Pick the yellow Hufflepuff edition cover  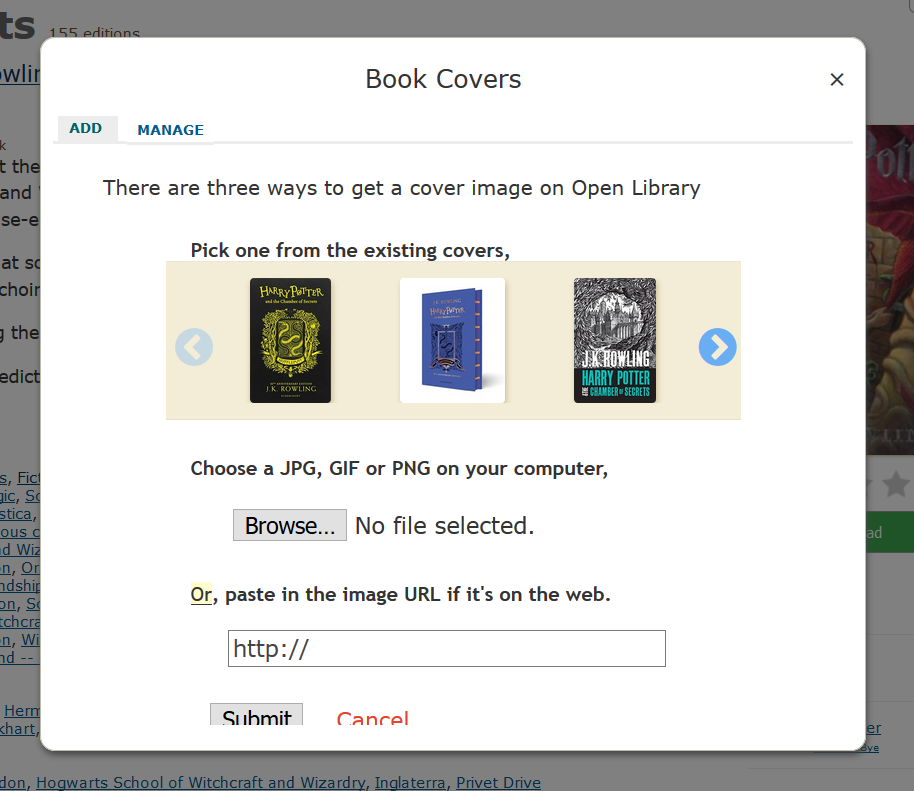pos(290,340)
